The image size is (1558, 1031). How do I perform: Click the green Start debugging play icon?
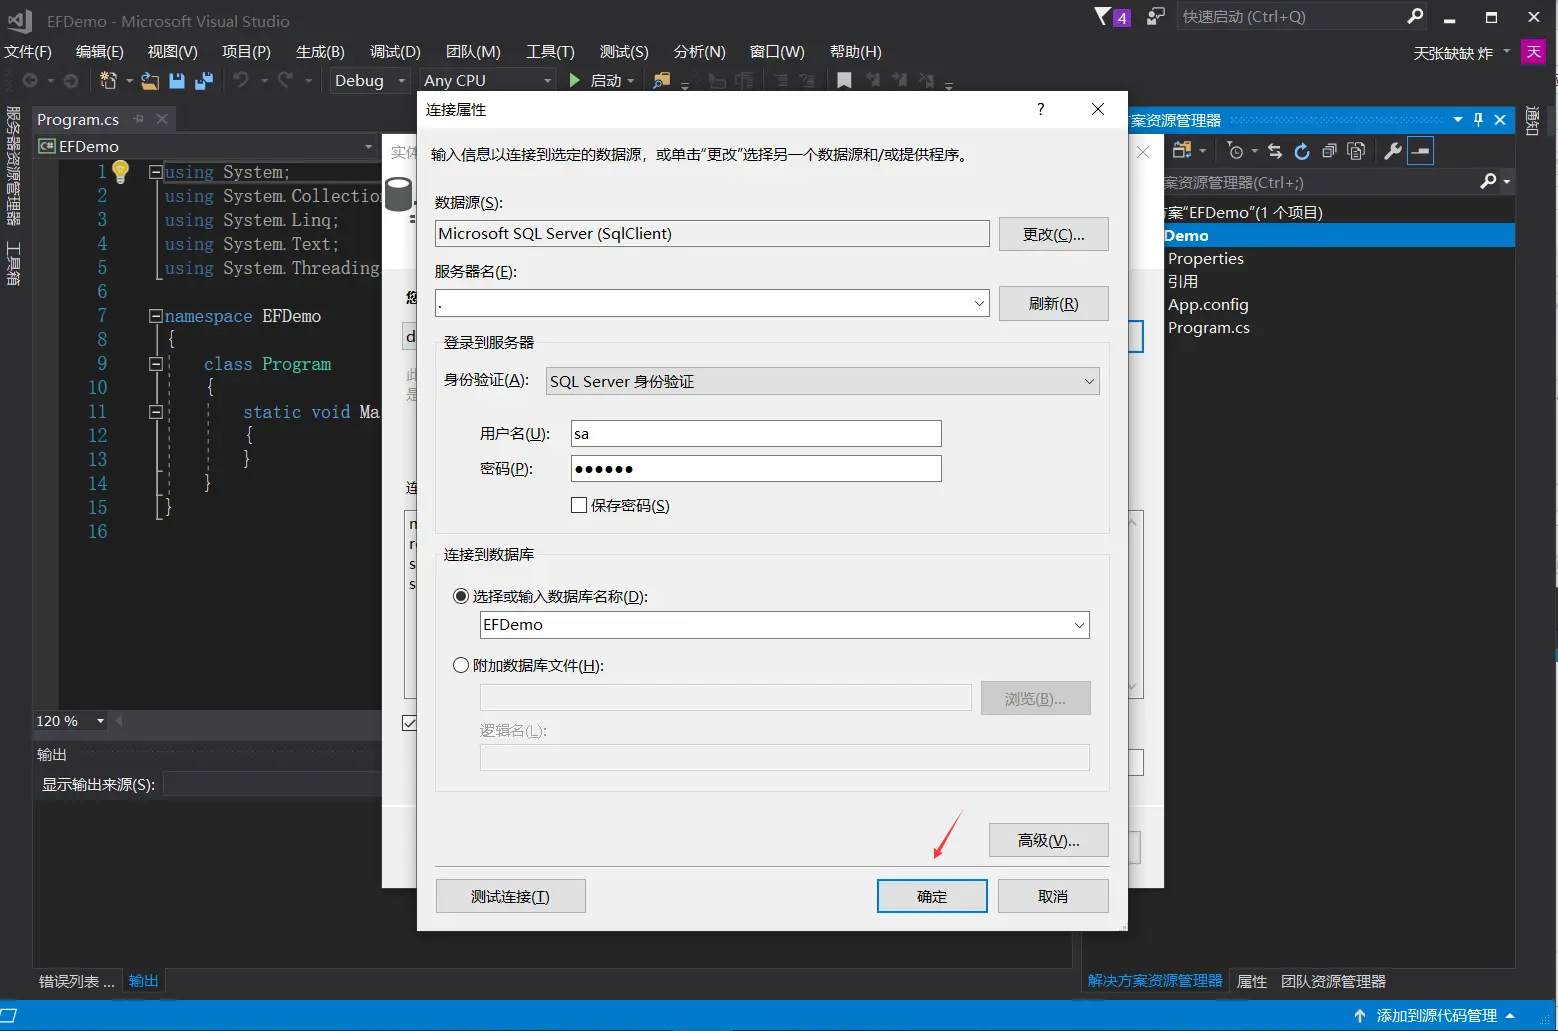575,80
